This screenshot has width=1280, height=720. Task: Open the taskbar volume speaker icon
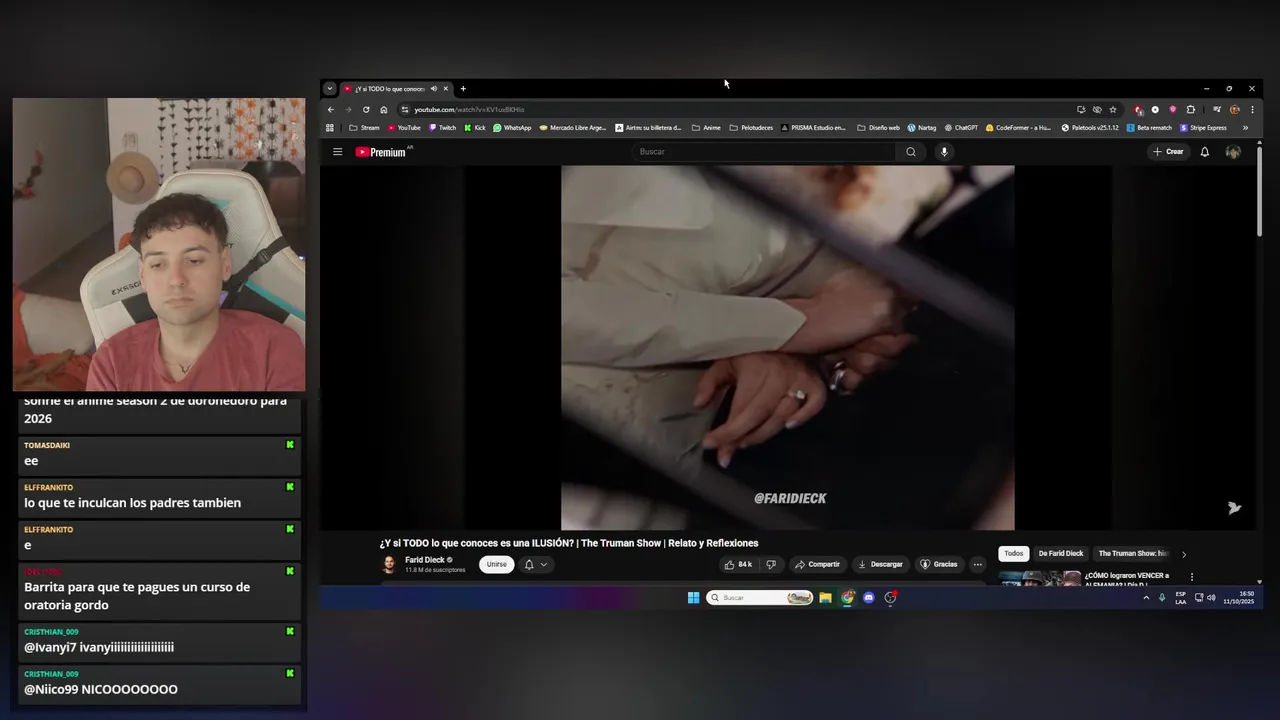pyautogui.click(x=1211, y=598)
